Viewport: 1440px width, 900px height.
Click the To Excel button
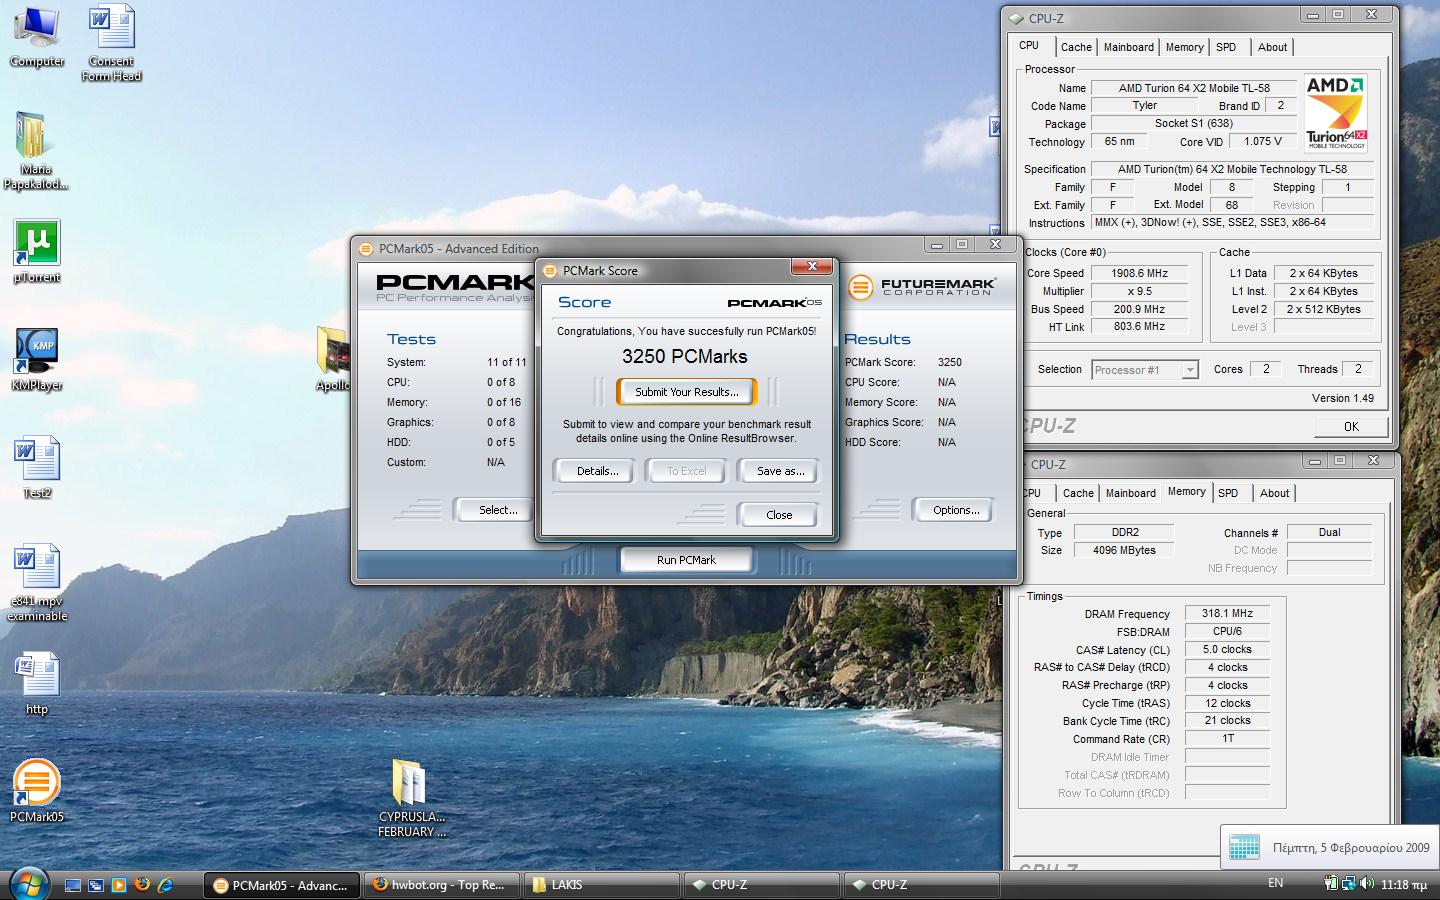(x=686, y=471)
